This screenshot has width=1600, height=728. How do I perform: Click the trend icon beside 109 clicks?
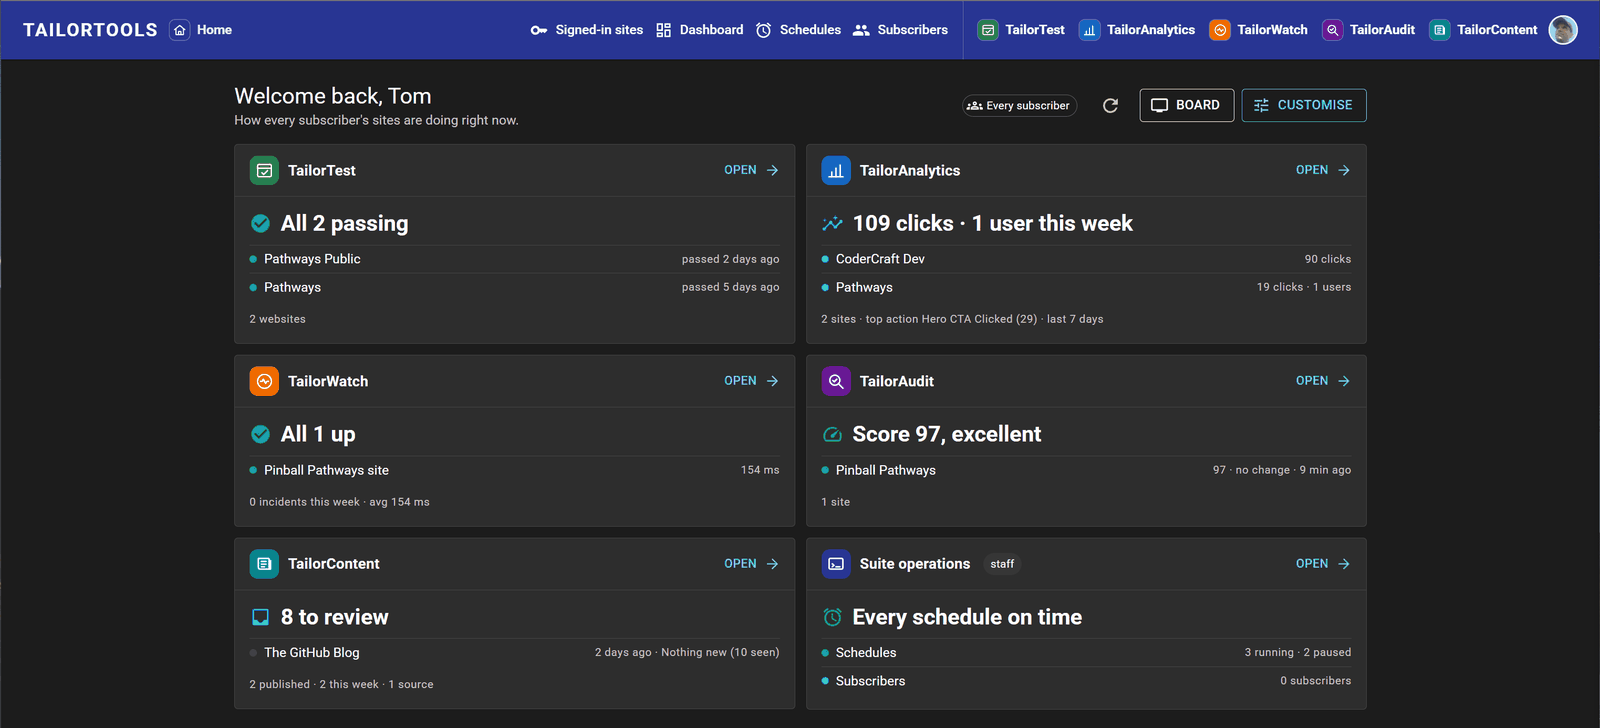(832, 223)
